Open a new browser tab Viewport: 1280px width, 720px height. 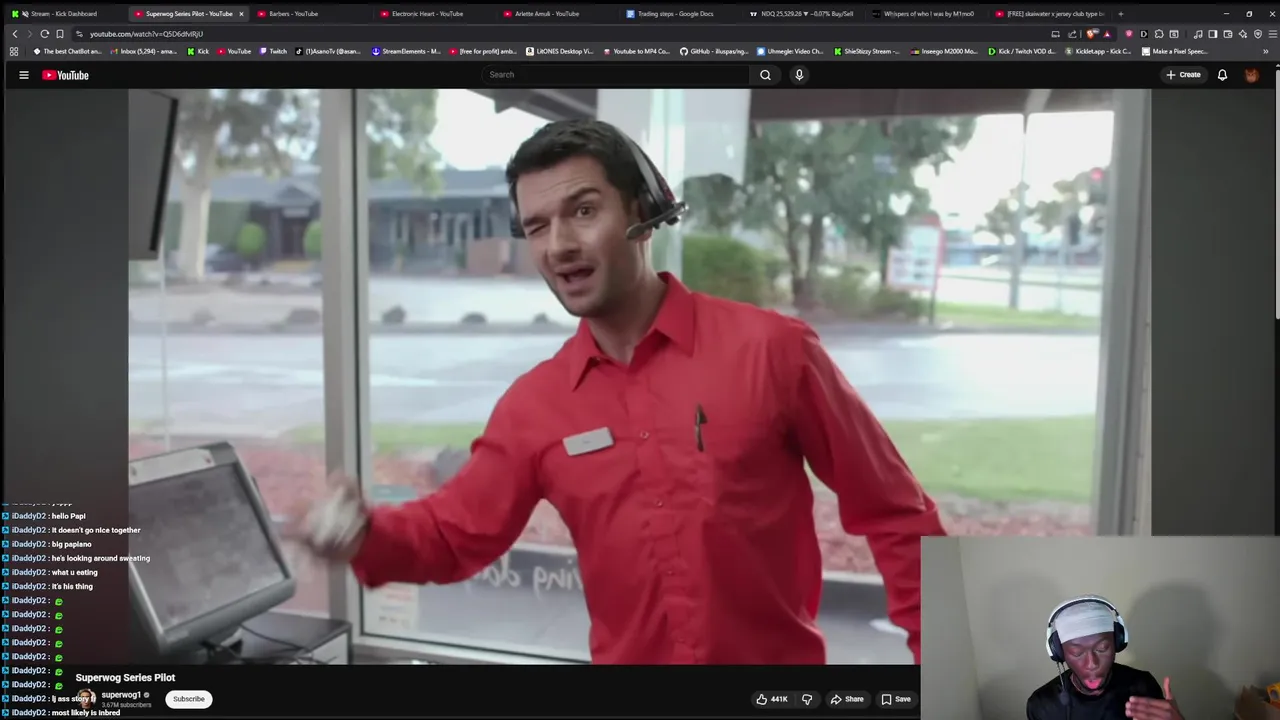[x=1120, y=14]
